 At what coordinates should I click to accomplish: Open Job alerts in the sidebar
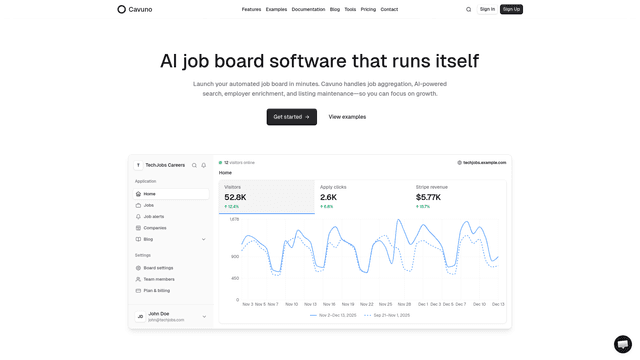click(171, 217)
